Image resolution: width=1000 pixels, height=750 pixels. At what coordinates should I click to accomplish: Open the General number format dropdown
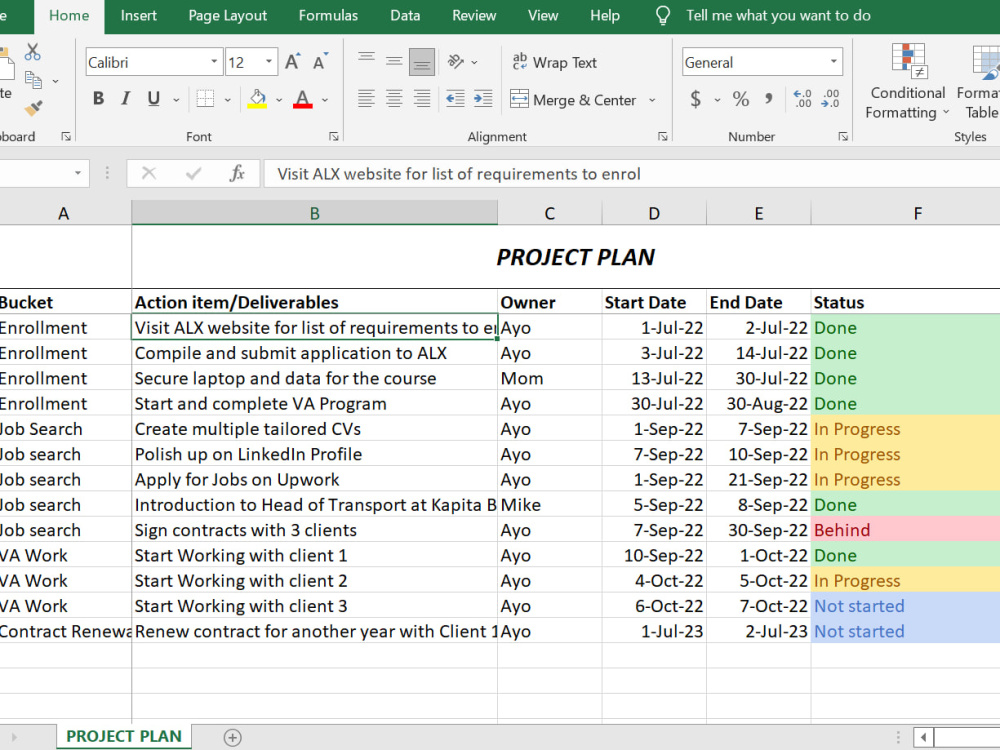point(834,62)
